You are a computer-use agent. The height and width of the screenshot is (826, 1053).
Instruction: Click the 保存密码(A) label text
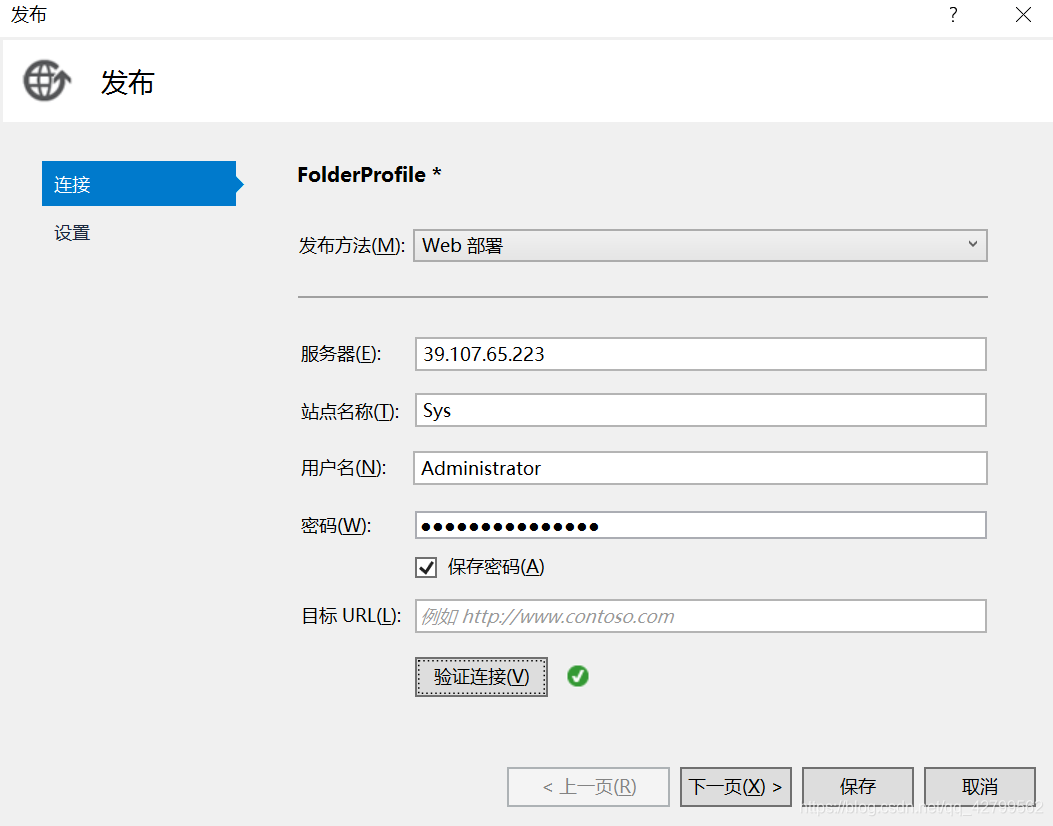(496, 567)
